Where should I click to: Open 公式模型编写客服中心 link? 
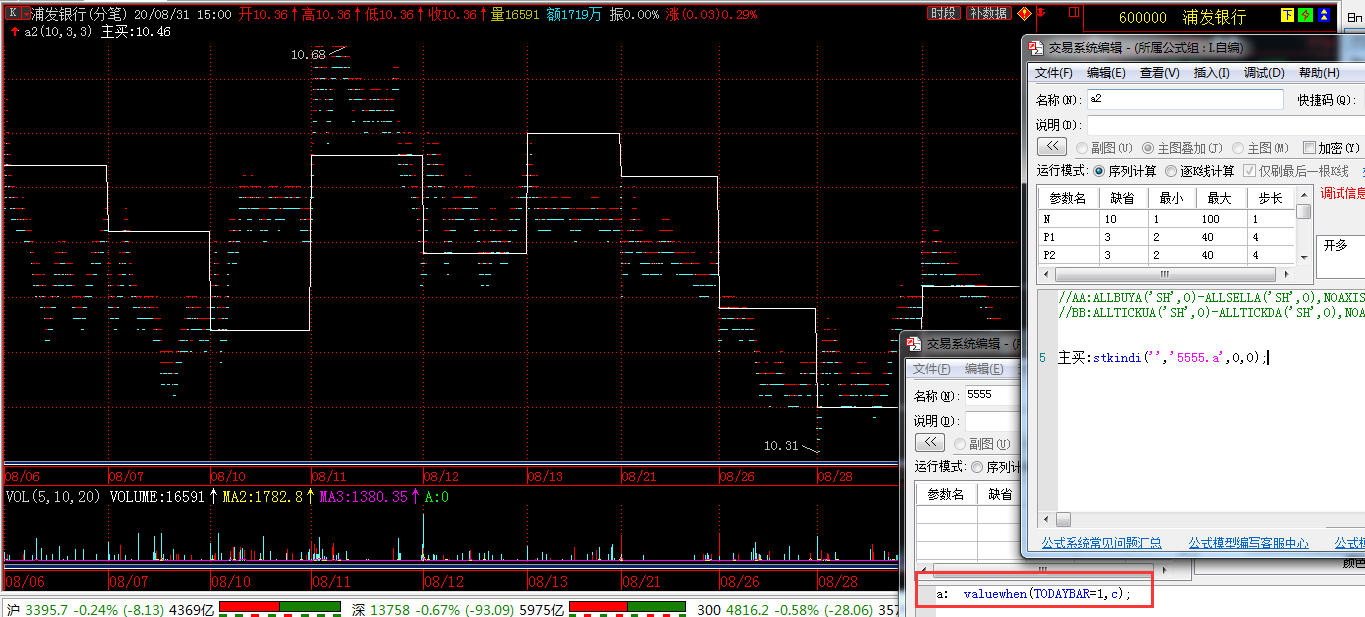pyautogui.click(x=1248, y=543)
